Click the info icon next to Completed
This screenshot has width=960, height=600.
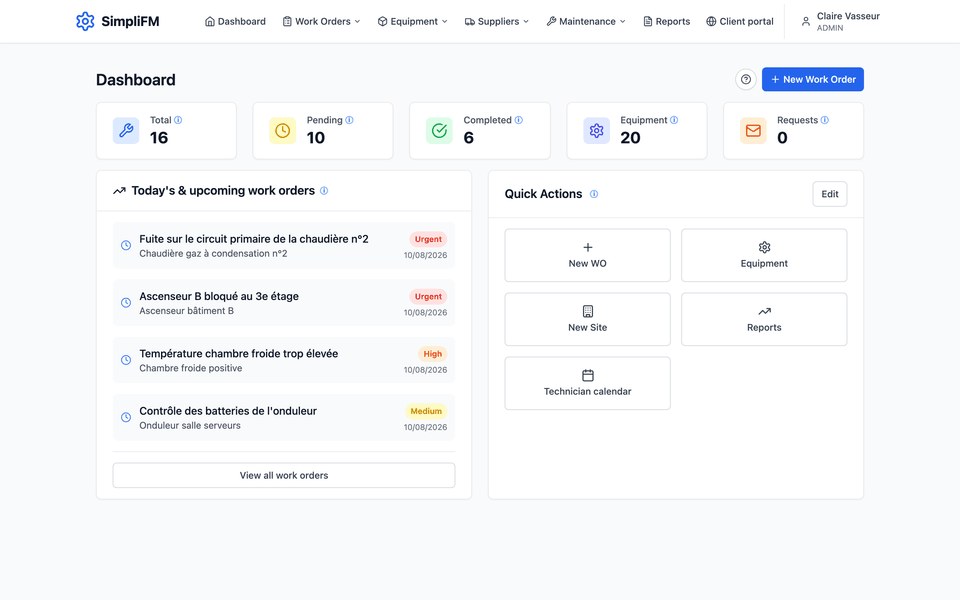coord(519,120)
